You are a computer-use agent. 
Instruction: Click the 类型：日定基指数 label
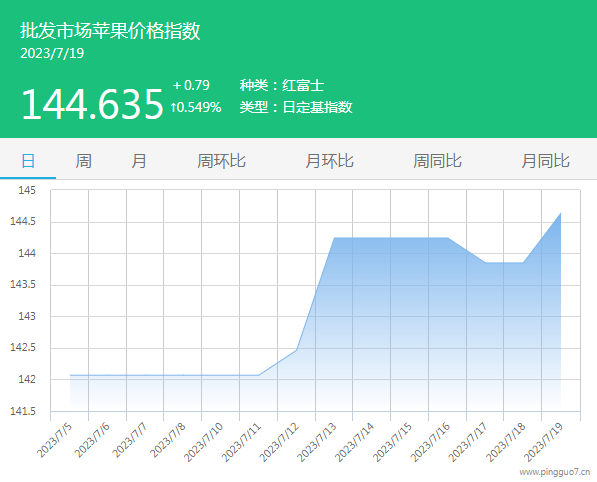click(x=296, y=107)
